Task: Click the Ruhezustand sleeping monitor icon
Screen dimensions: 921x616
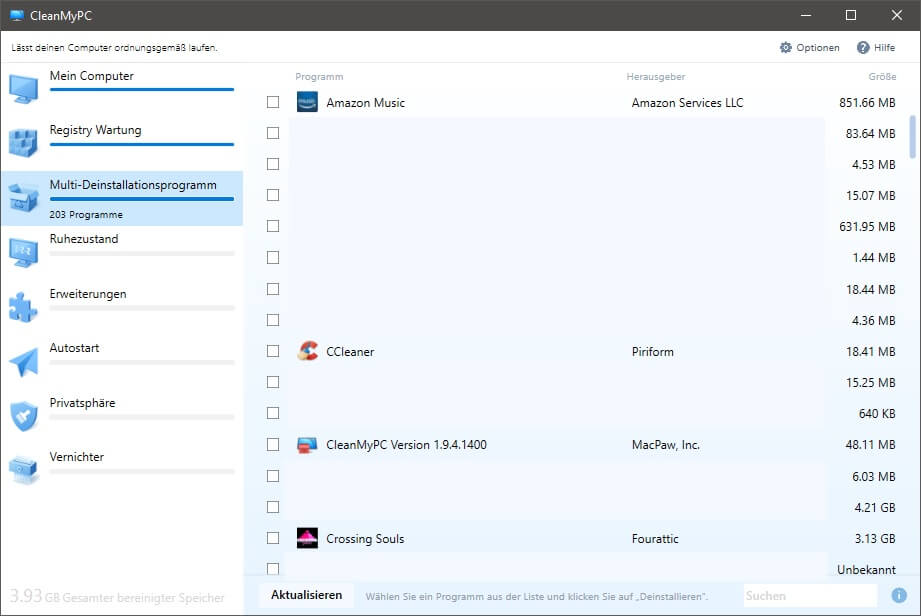Action: coord(23,252)
